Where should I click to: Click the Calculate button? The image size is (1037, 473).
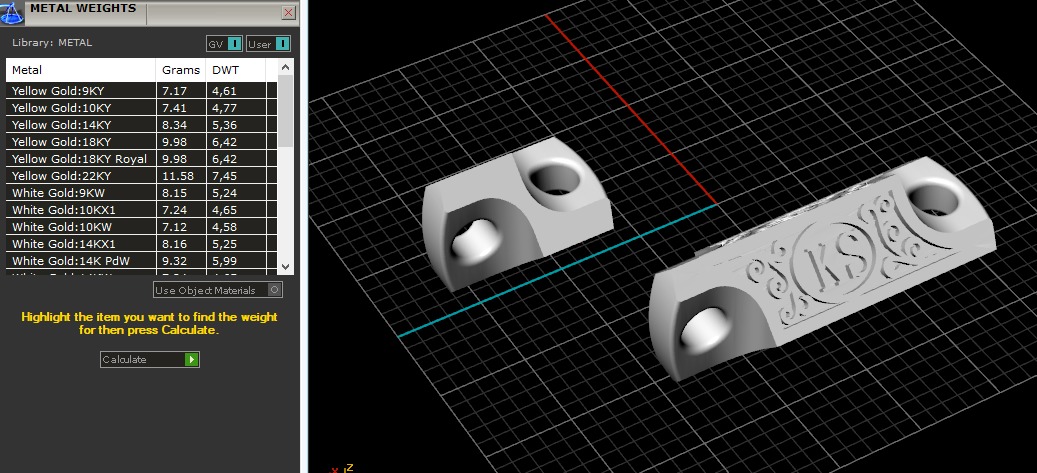pos(149,359)
